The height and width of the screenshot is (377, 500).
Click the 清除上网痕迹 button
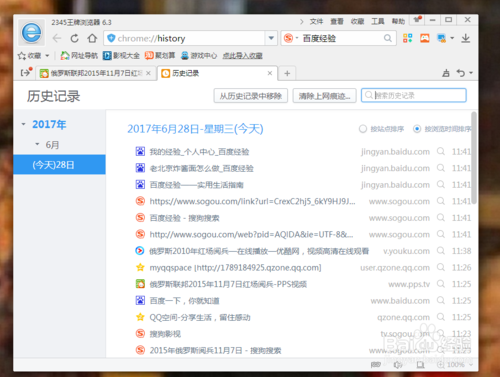coord(324,96)
